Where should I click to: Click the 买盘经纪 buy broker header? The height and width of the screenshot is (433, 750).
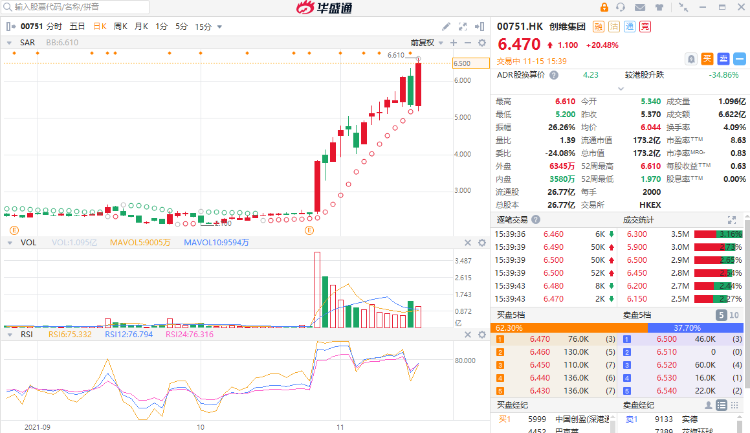[512, 405]
